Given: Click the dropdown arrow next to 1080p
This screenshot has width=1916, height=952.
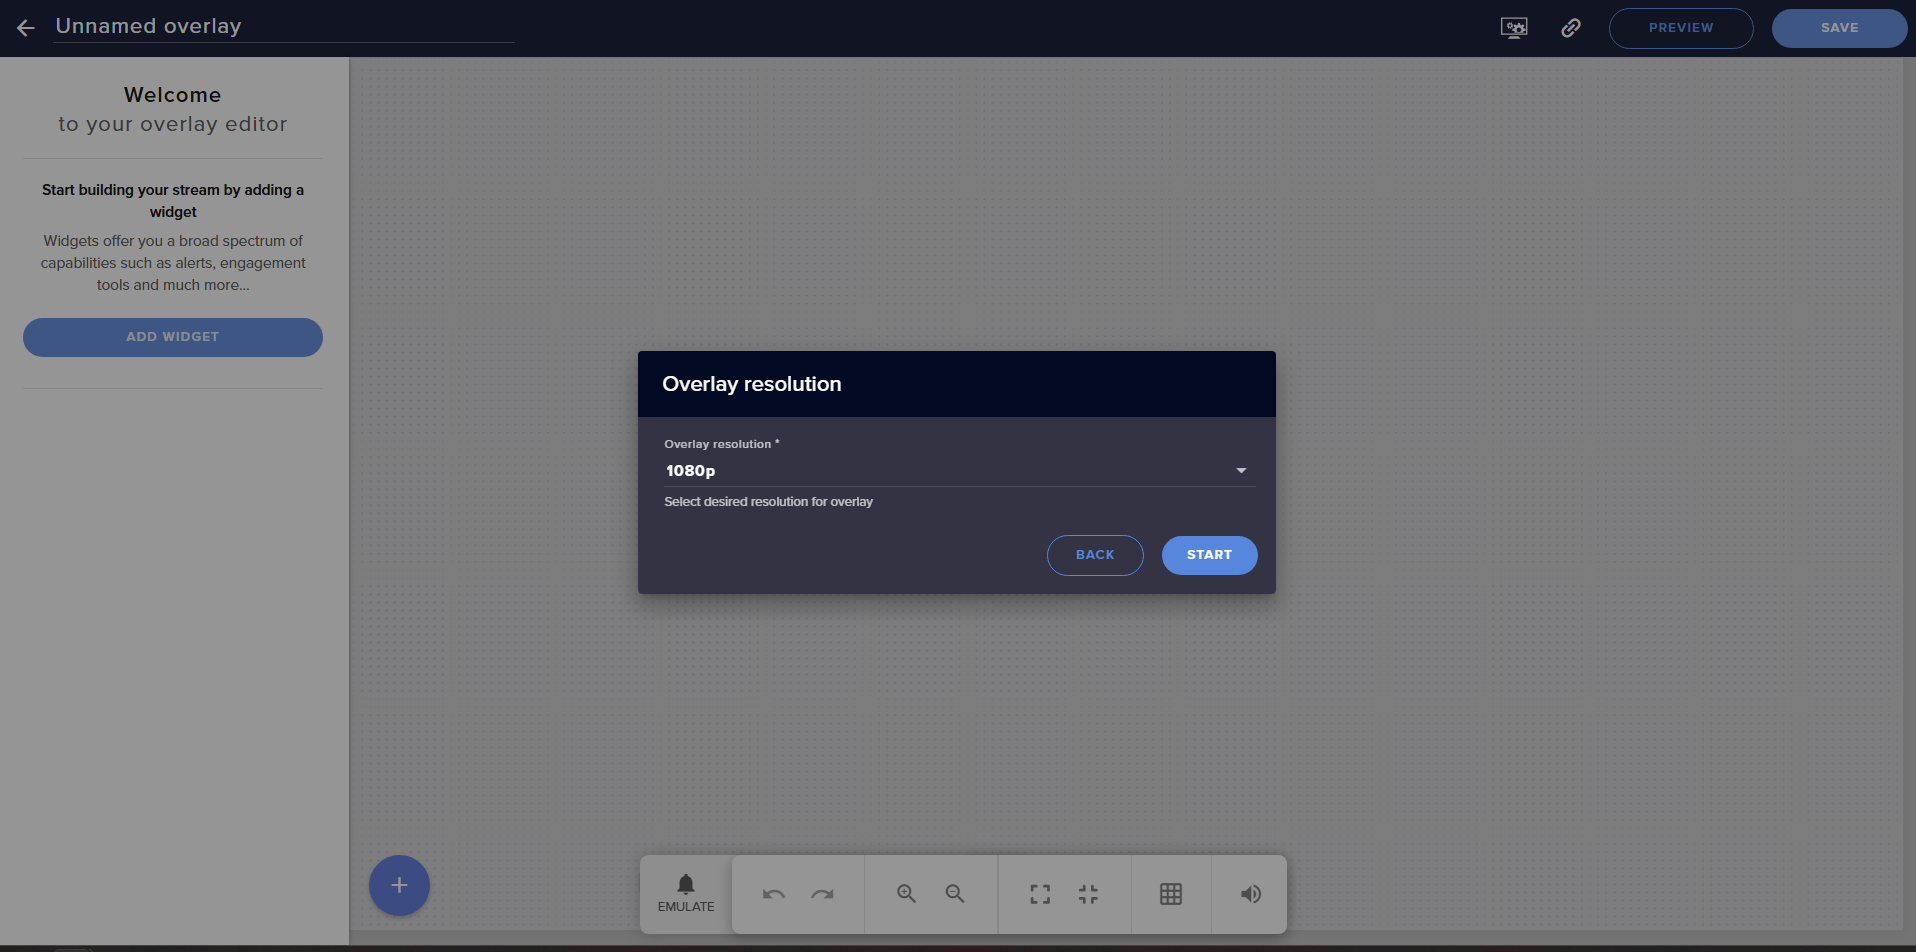Looking at the screenshot, I should point(1241,470).
